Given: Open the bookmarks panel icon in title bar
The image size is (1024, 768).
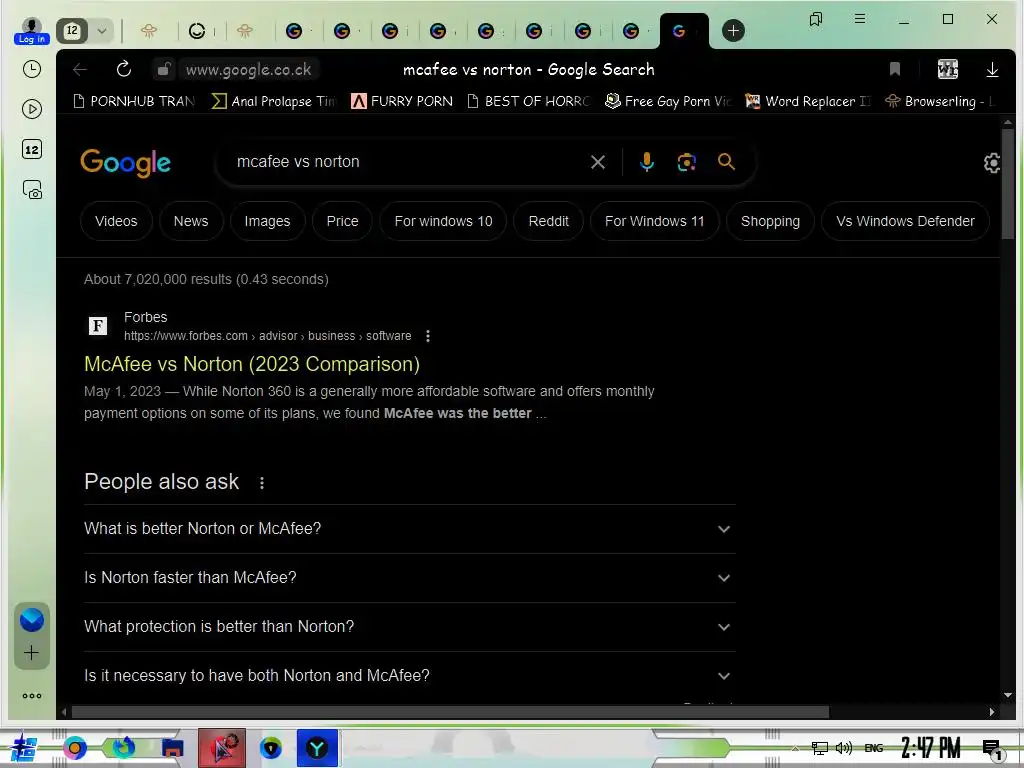Looking at the screenshot, I should (x=816, y=19).
